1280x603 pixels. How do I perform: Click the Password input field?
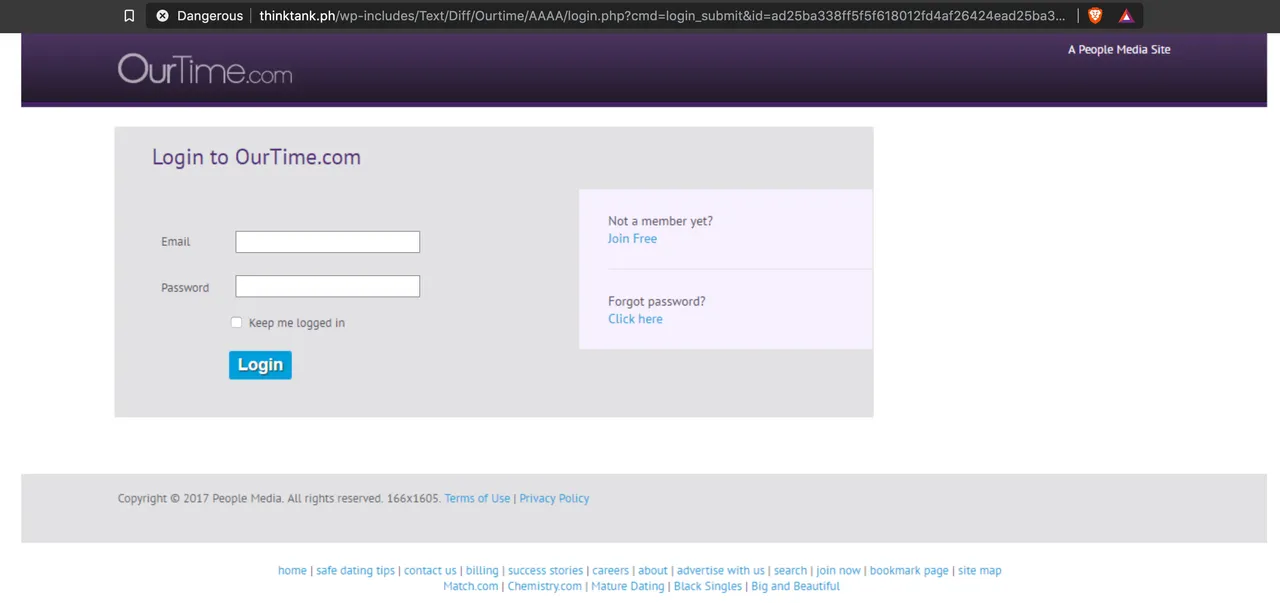click(328, 287)
